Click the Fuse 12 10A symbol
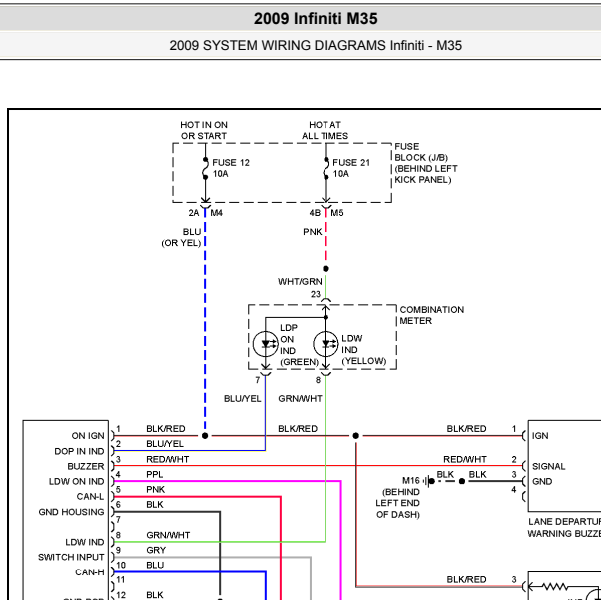This screenshot has height=600, width=601. 205,168
